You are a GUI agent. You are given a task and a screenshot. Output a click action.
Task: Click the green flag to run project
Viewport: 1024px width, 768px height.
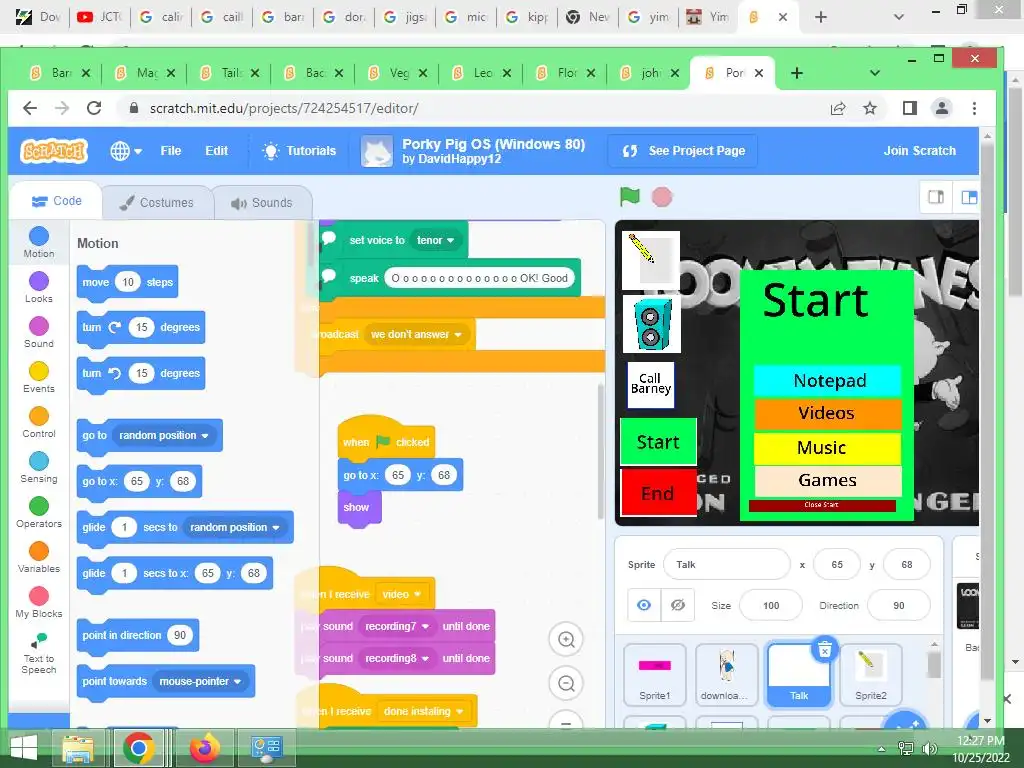[x=630, y=196]
